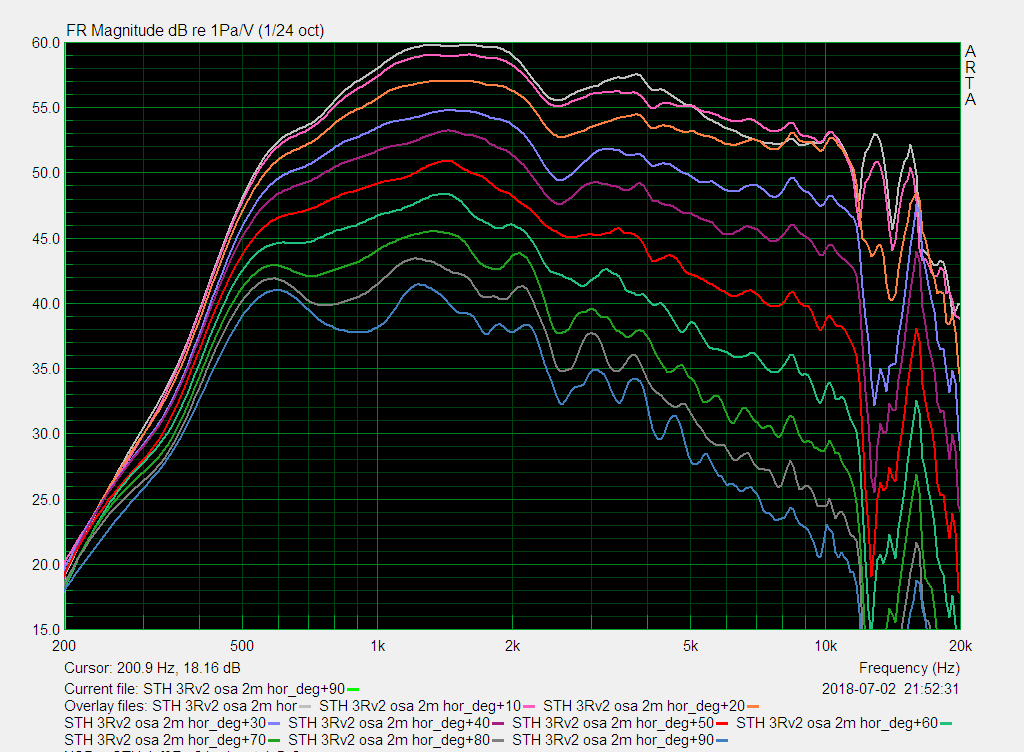Click the chart title 'FR Magnitude dB re 1Pa/V (1/24 oct)'
Screen dimensions: 1024x752
[195, 30]
